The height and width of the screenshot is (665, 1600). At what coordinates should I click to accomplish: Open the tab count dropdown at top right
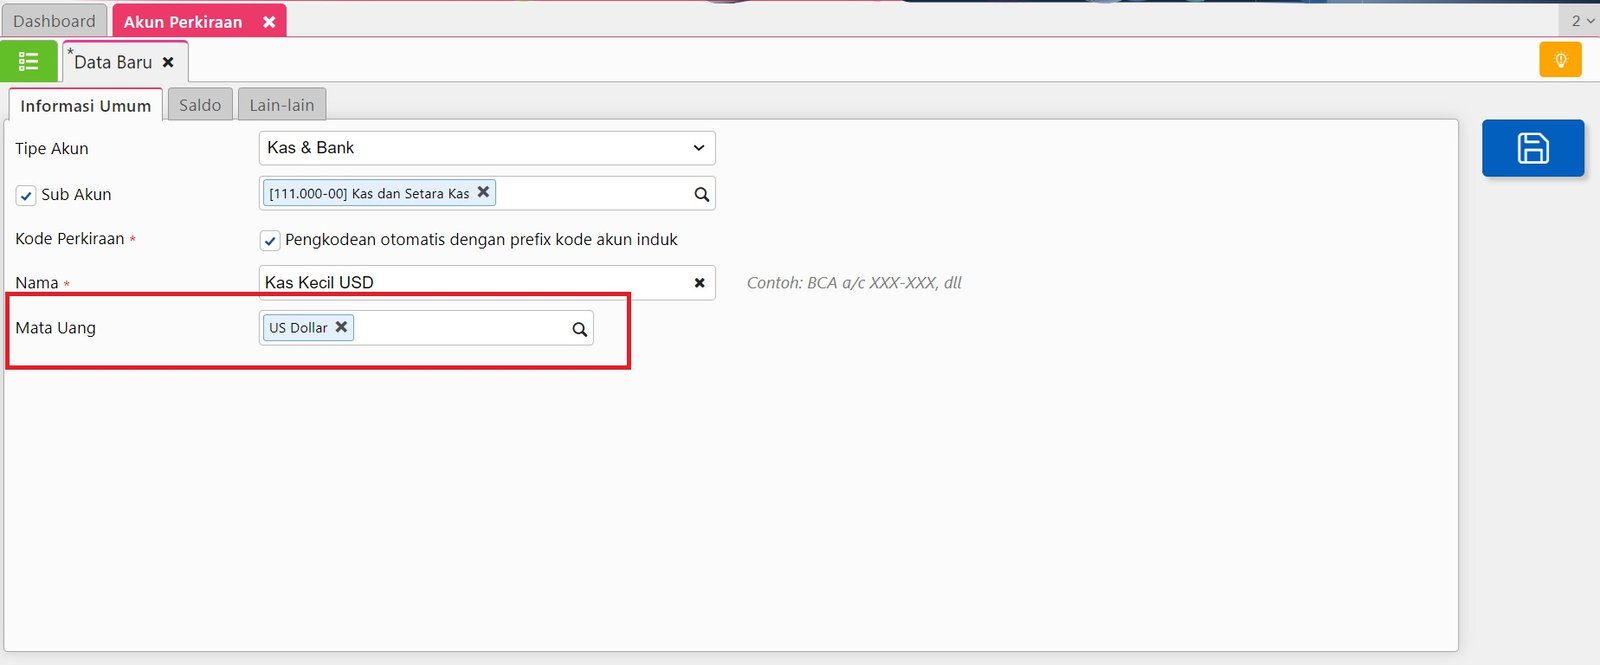click(x=1581, y=21)
